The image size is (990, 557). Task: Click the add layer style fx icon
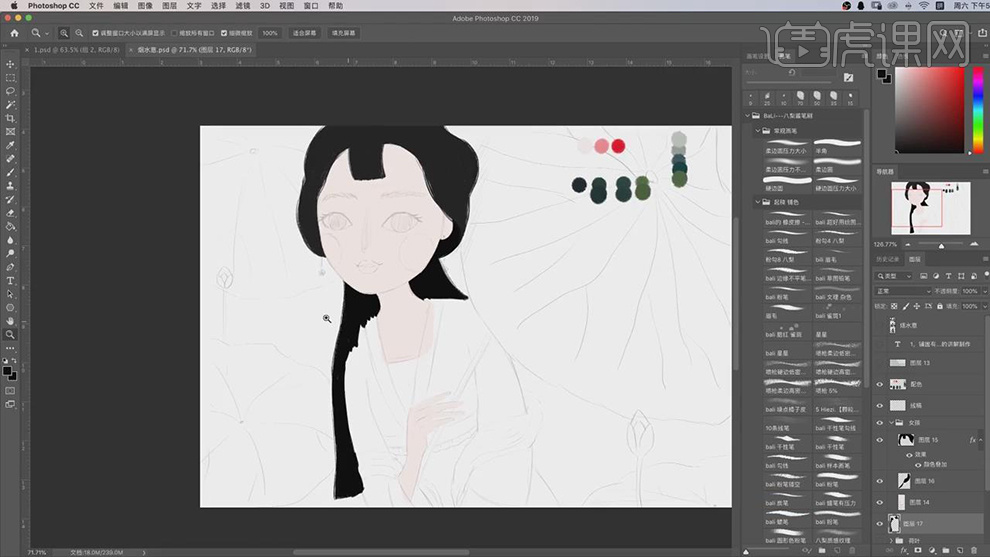904,551
